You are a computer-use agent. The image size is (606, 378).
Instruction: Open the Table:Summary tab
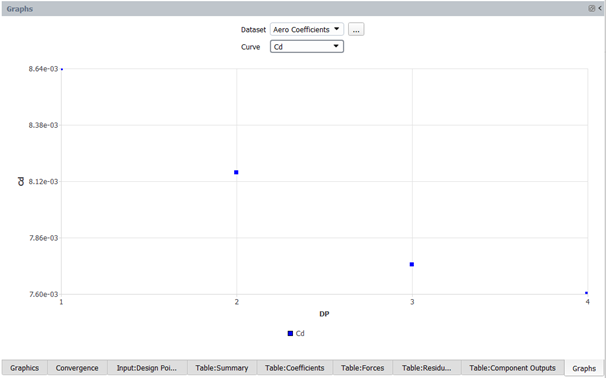222,368
